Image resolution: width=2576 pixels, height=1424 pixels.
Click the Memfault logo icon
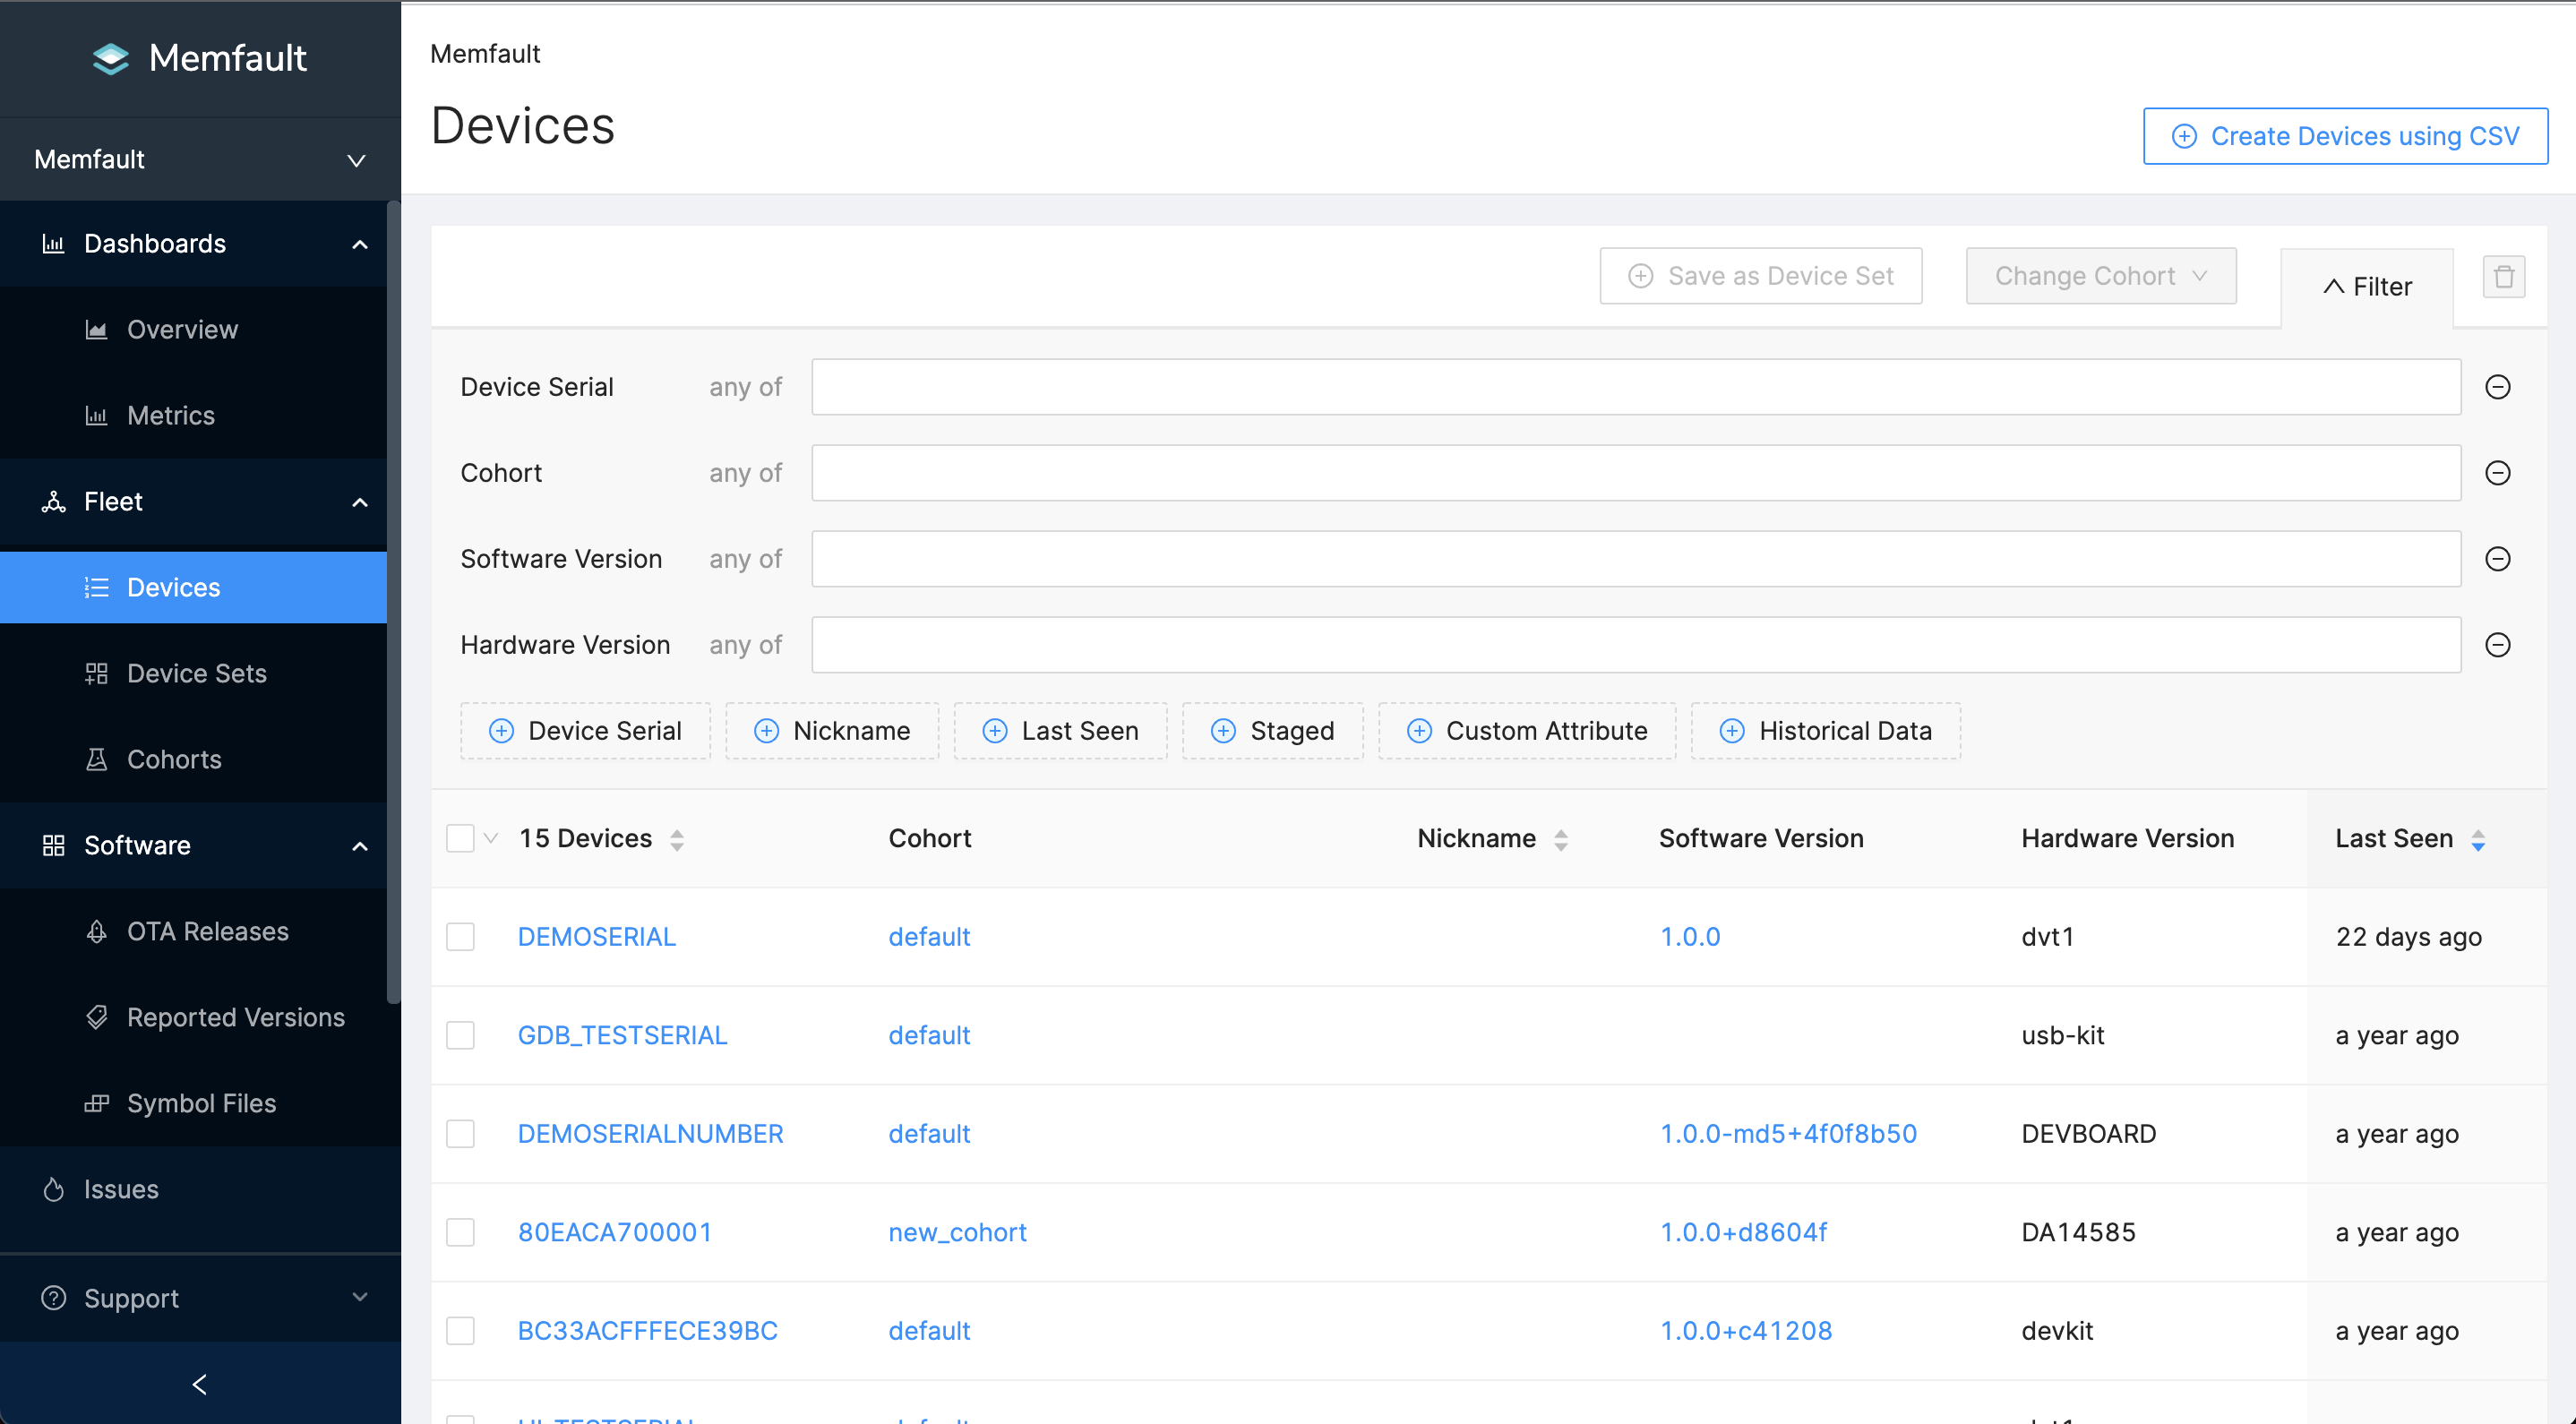coord(110,58)
